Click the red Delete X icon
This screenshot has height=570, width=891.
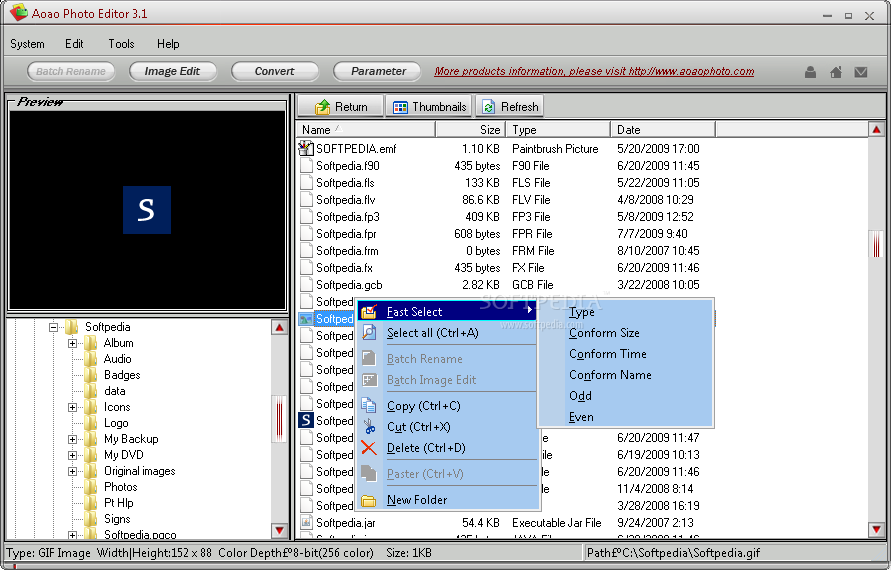369,448
